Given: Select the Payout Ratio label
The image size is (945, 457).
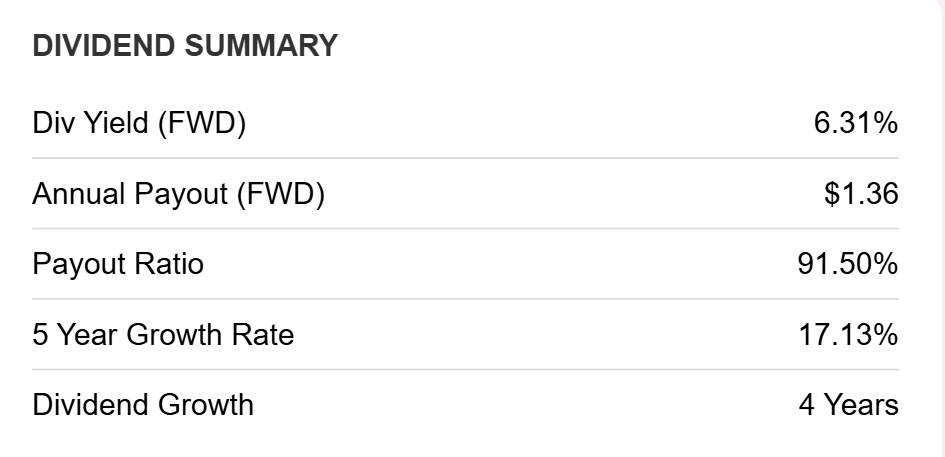Looking at the screenshot, I should (x=118, y=264).
